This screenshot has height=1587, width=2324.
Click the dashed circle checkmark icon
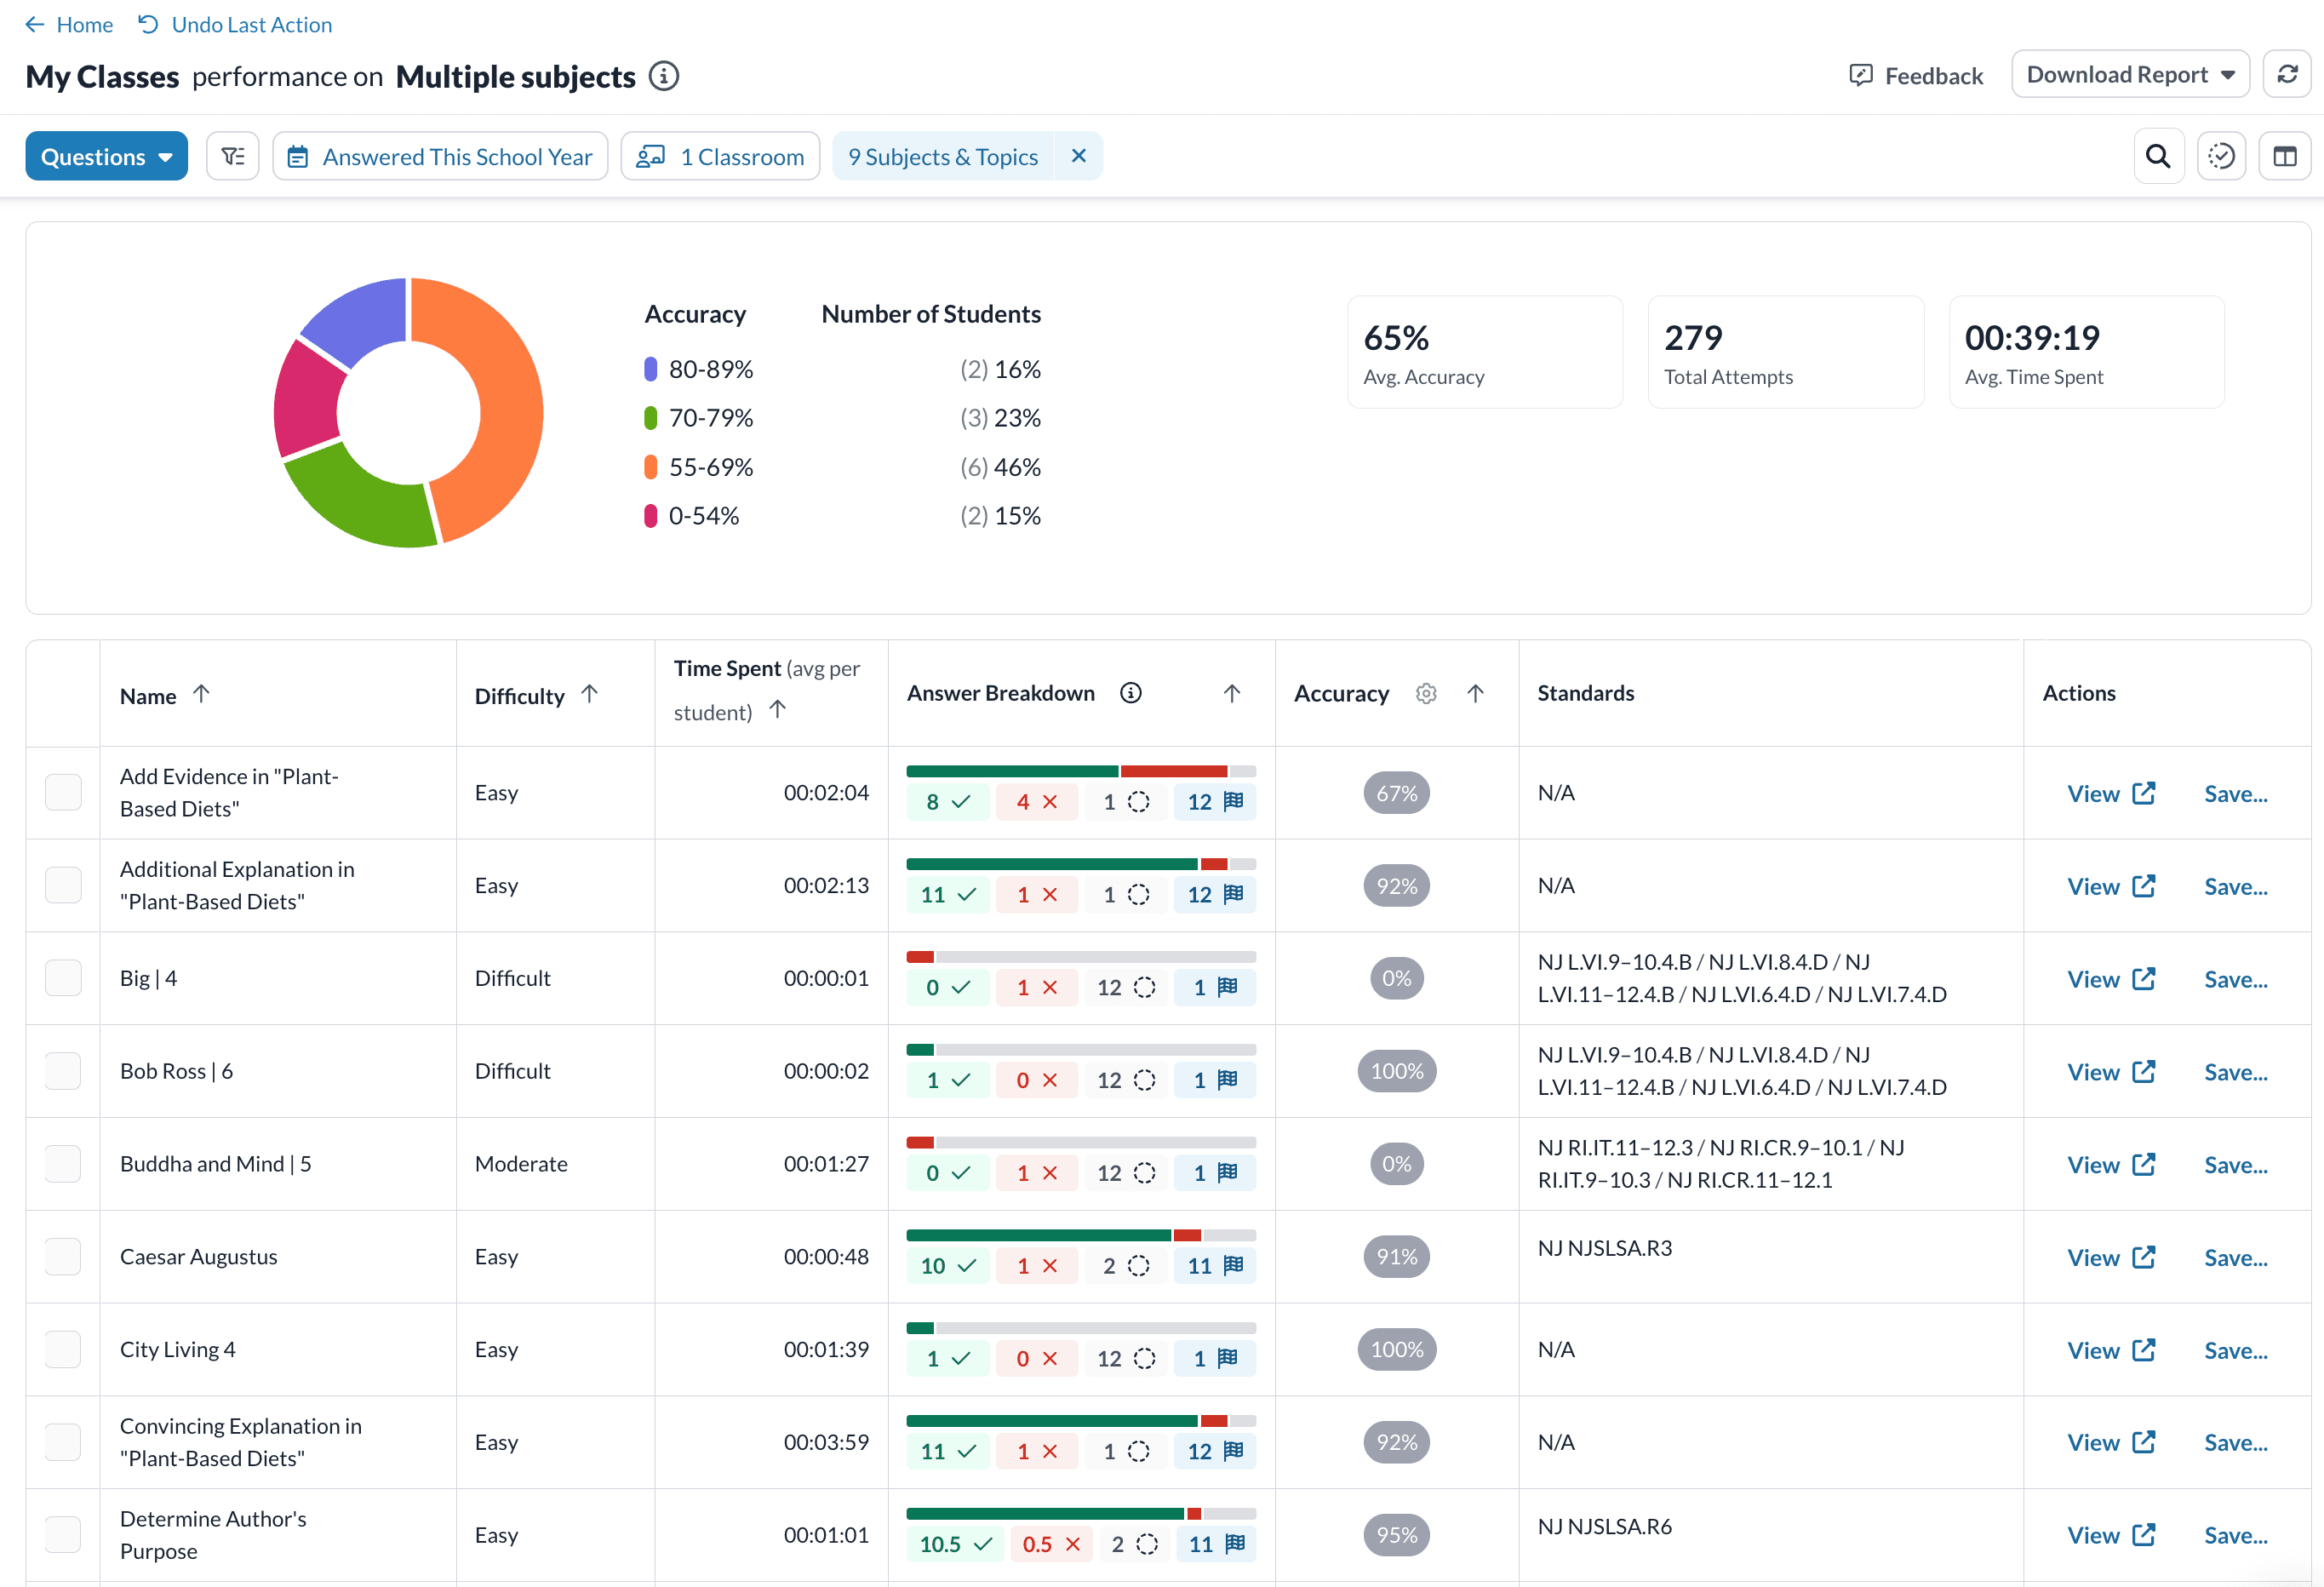2220,156
